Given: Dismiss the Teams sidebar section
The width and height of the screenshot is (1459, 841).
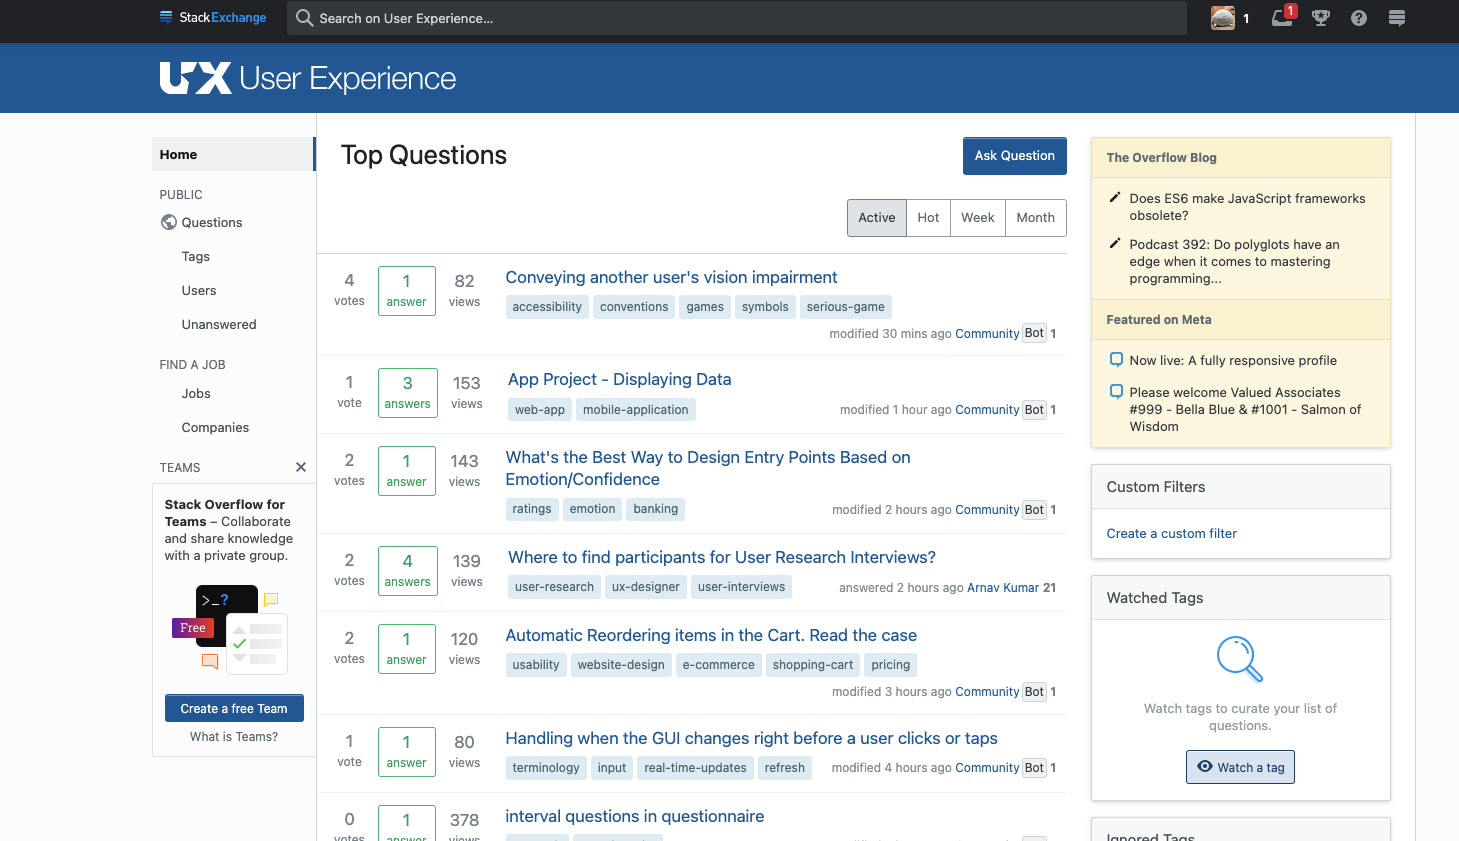Looking at the screenshot, I should point(301,467).
